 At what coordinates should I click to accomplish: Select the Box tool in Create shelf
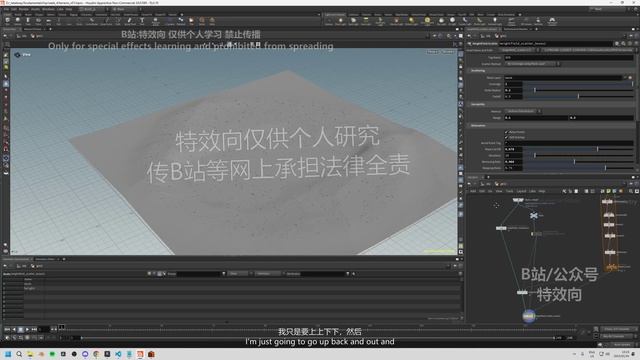click(x=7, y=21)
